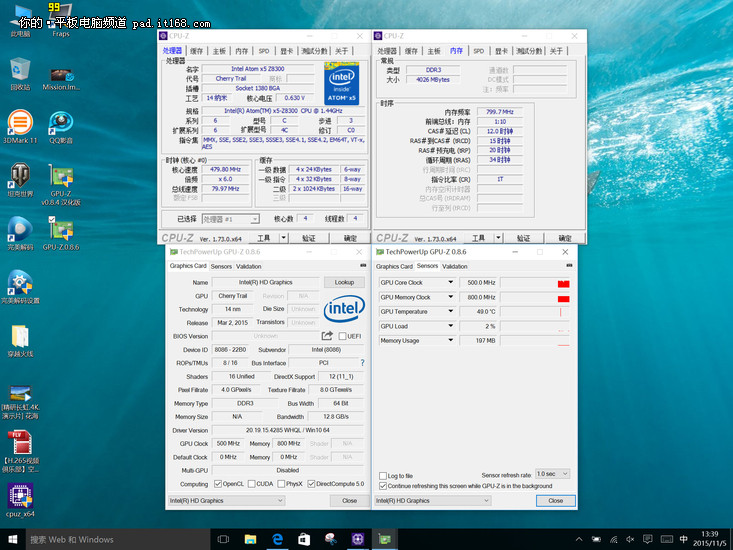The height and width of the screenshot is (550, 733).
Task: Open the Recycle Bin desktop icon
Action: pyautogui.click(x=20, y=74)
